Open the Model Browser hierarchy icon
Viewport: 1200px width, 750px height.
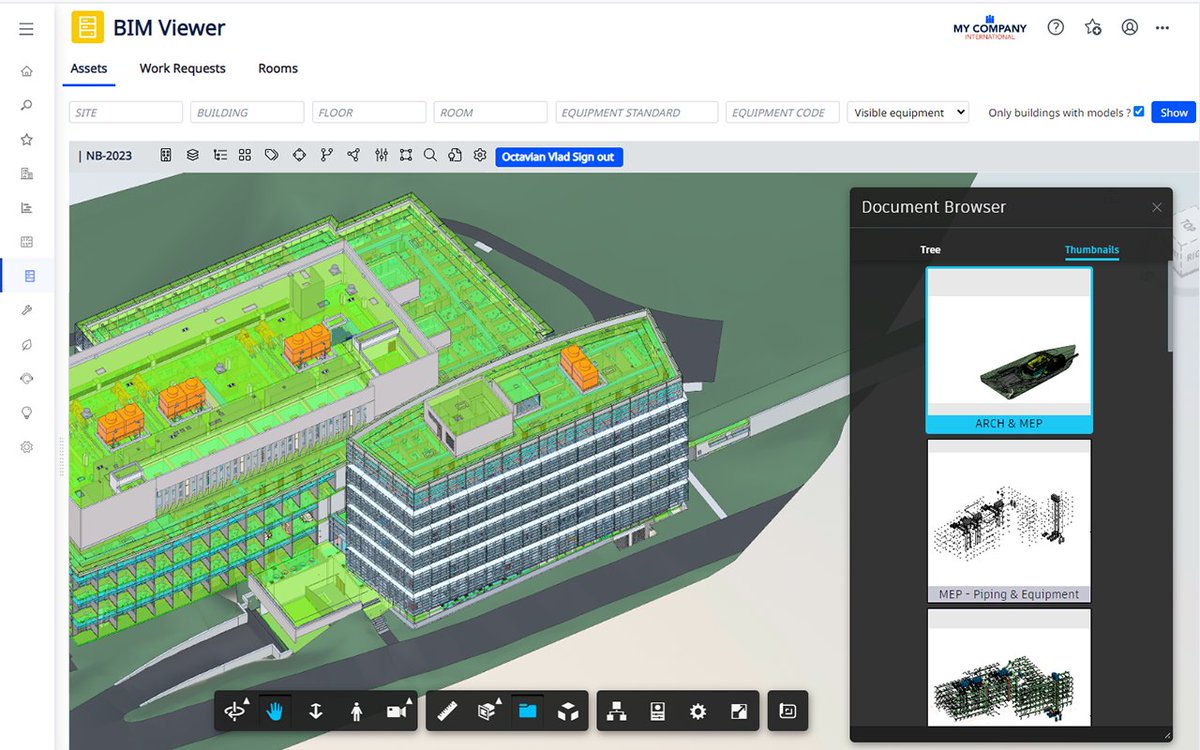tap(617, 711)
